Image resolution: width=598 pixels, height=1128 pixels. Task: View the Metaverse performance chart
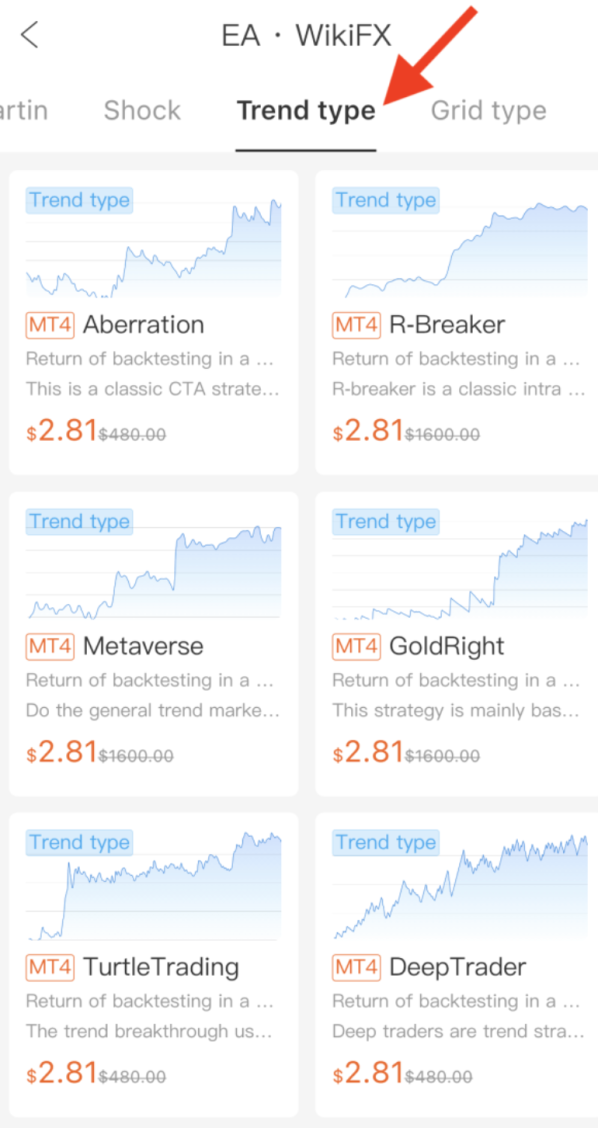[x=153, y=564]
